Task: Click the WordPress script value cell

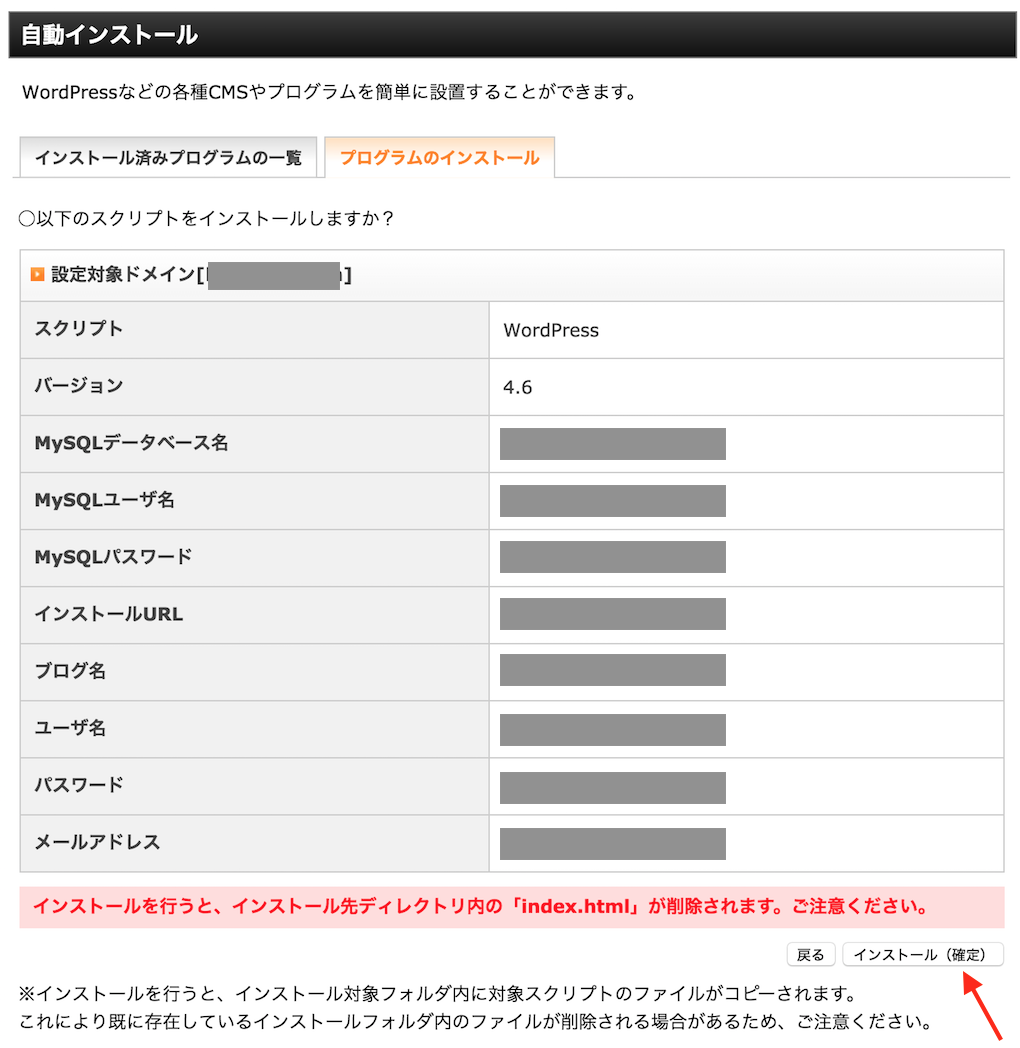Action: point(551,330)
